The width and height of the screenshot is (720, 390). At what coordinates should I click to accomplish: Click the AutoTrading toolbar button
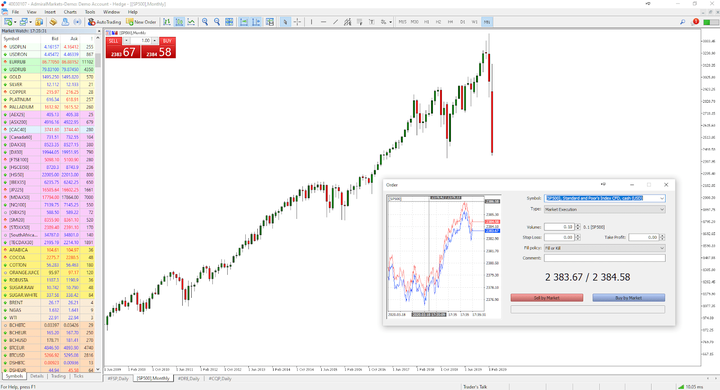point(105,22)
